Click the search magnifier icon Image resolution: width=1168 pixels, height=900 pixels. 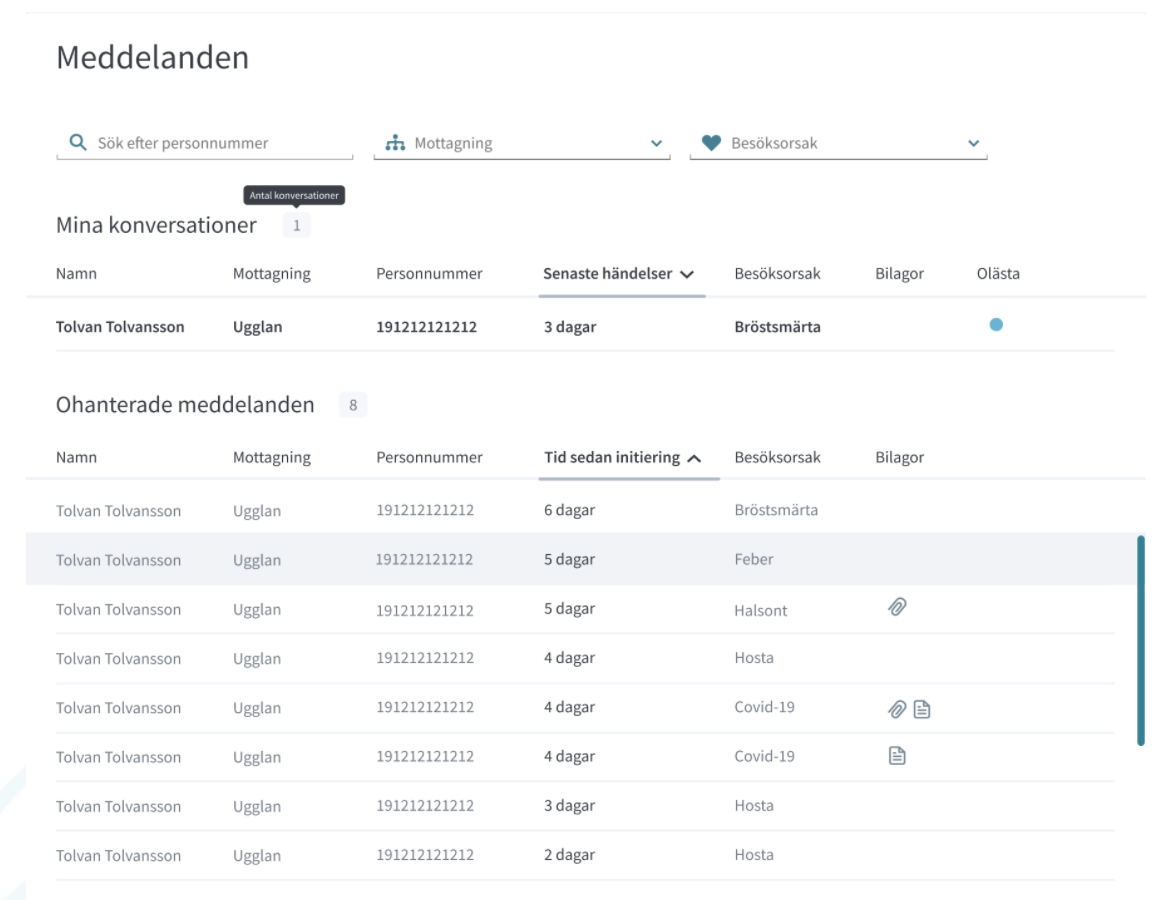point(77,142)
